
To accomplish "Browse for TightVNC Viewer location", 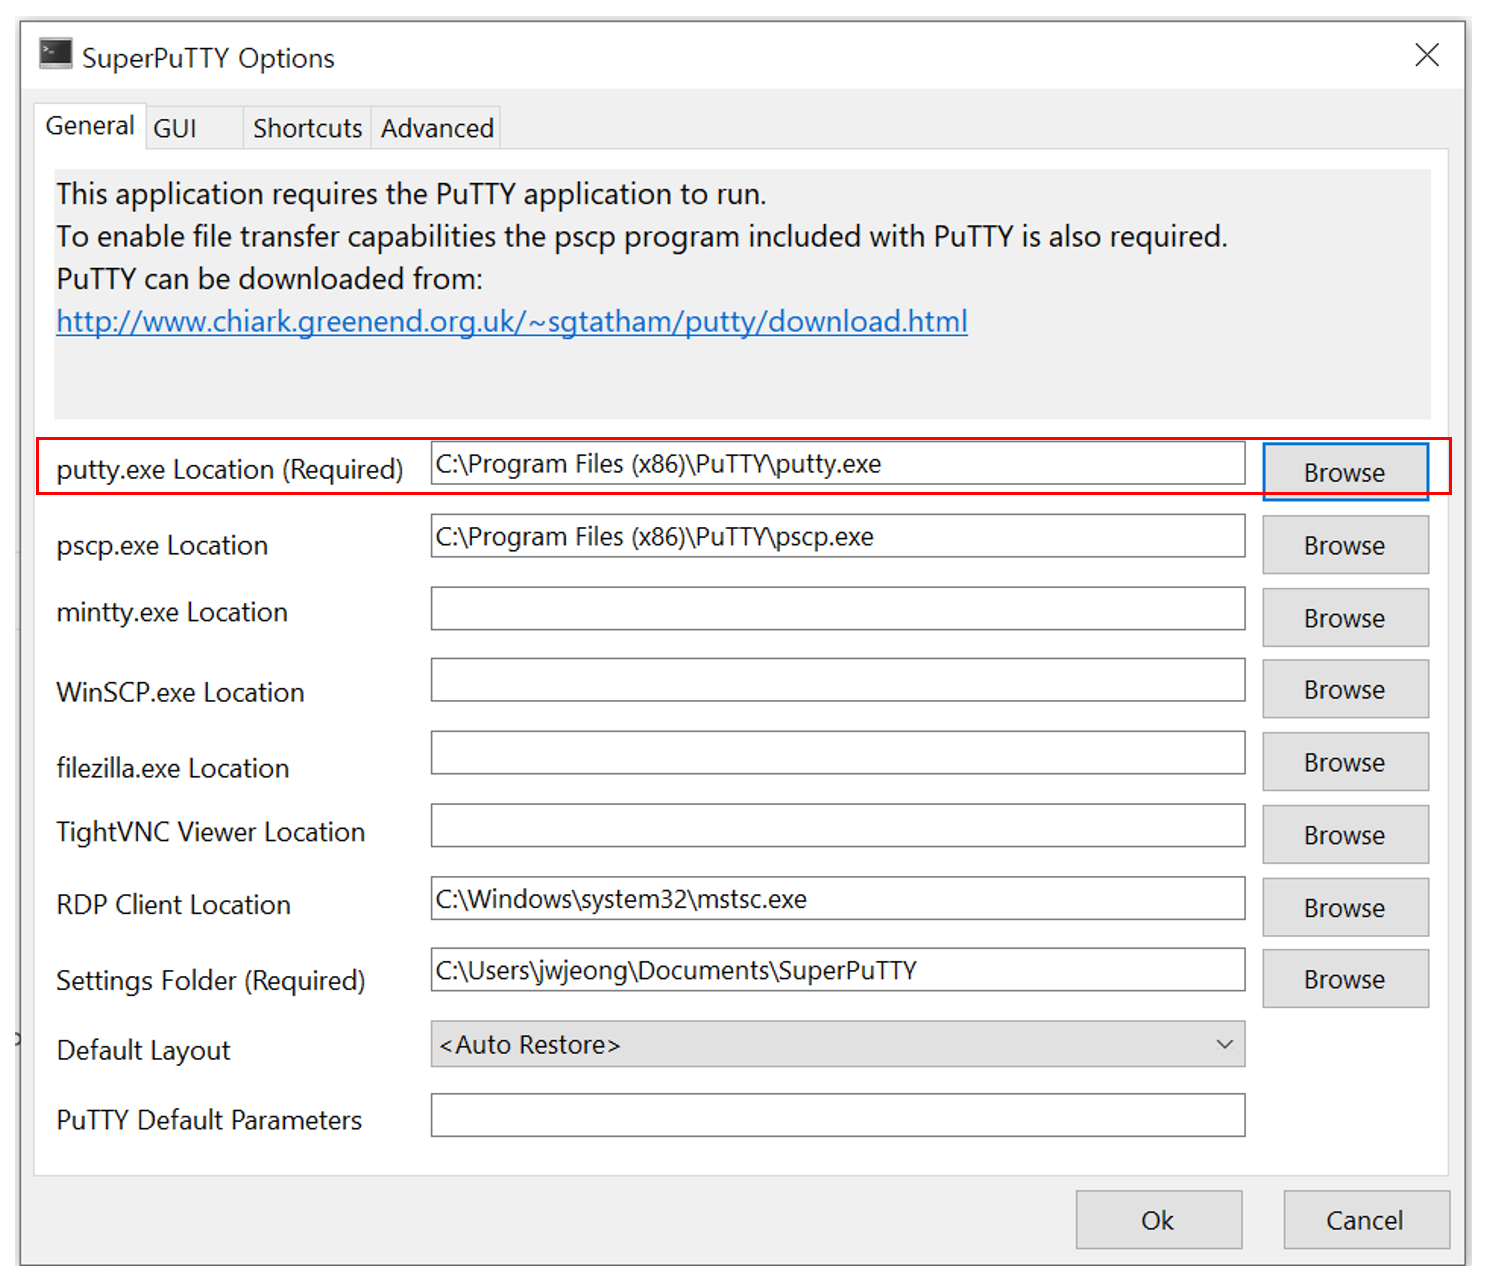I will (x=1345, y=835).
